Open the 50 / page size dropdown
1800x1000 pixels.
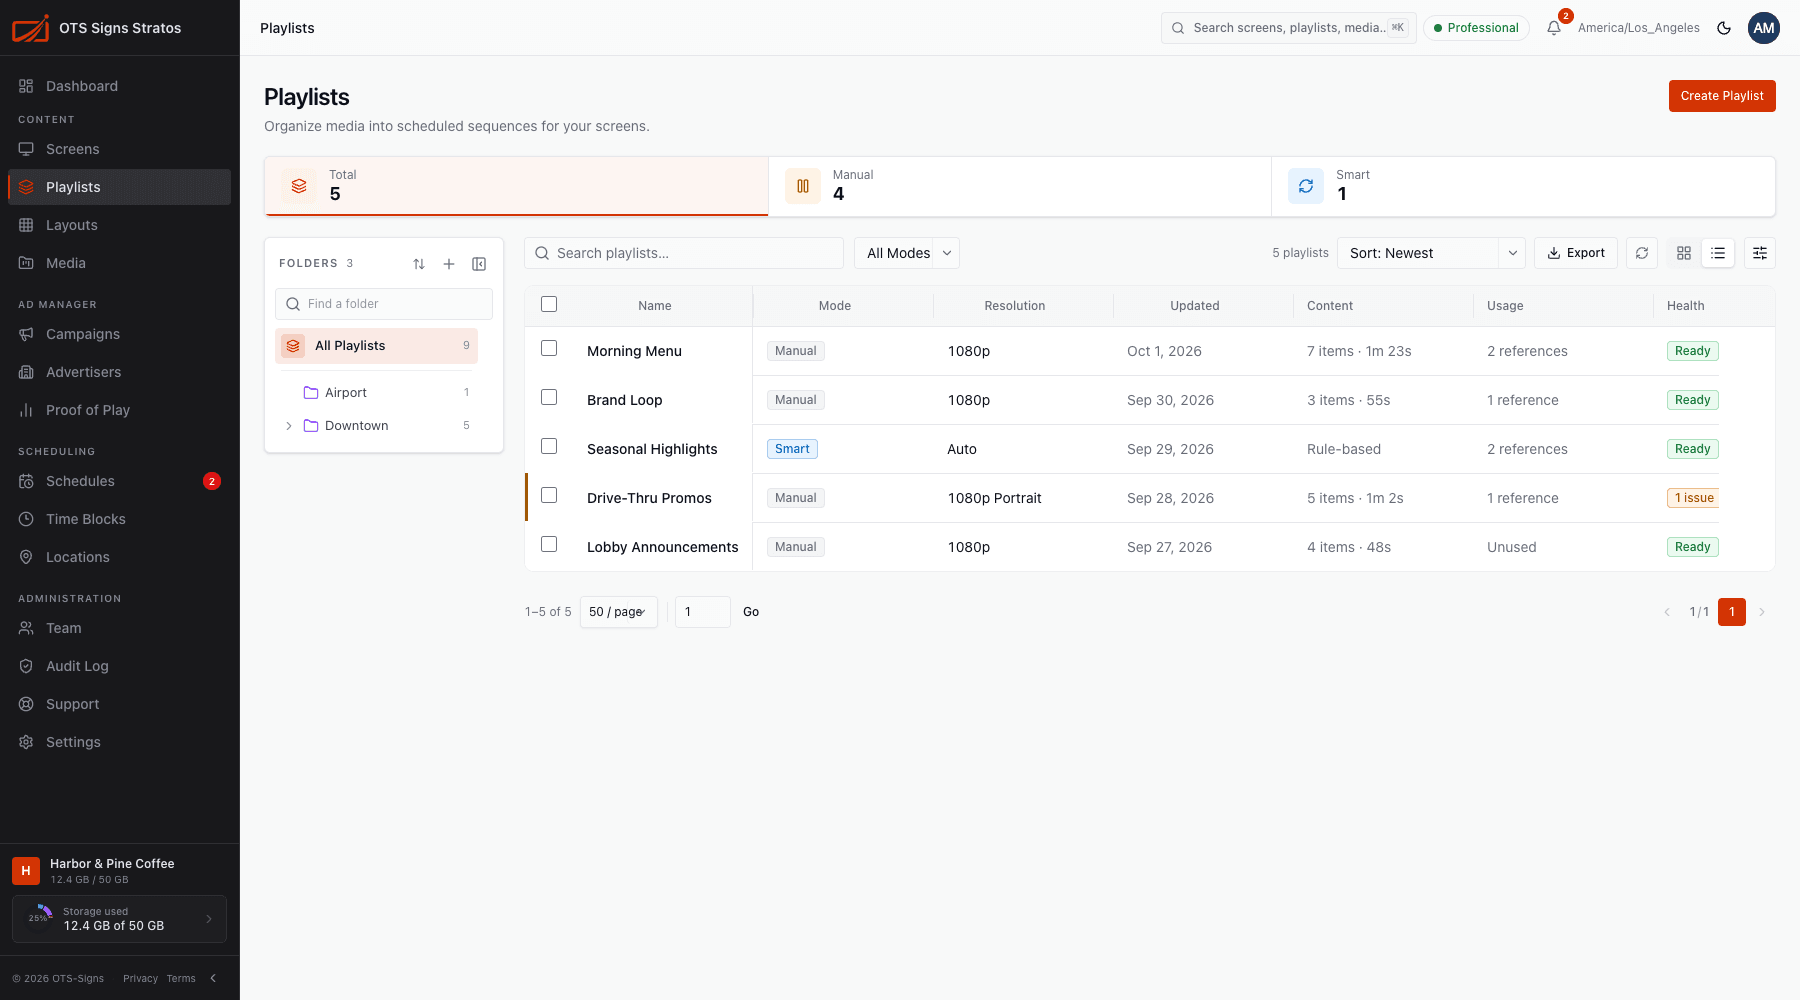pyautogui.click(x=618, y=612)
